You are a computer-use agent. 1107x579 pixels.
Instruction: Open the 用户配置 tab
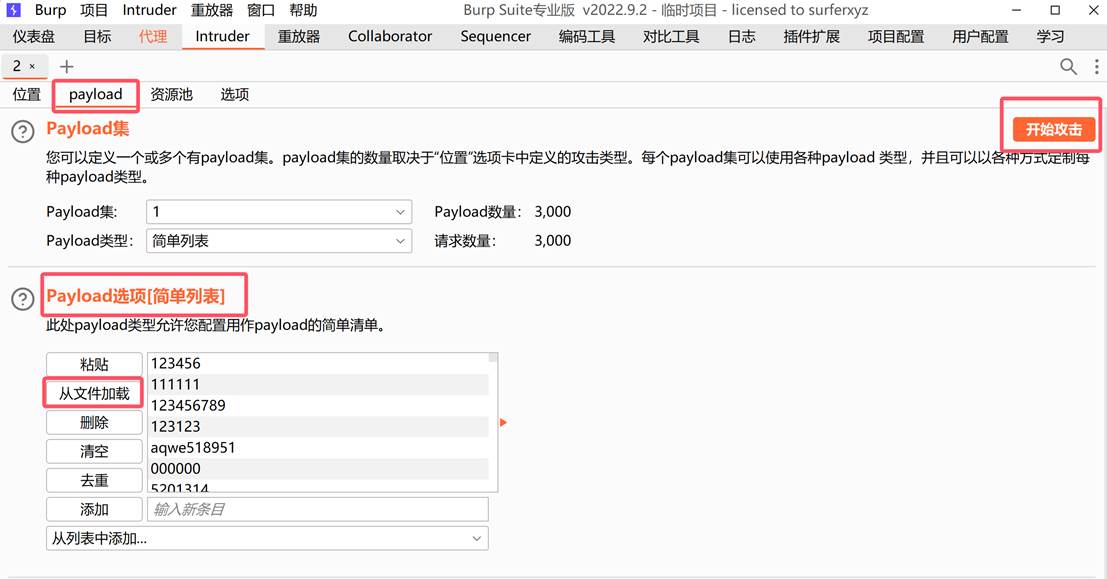pos(980,37)
